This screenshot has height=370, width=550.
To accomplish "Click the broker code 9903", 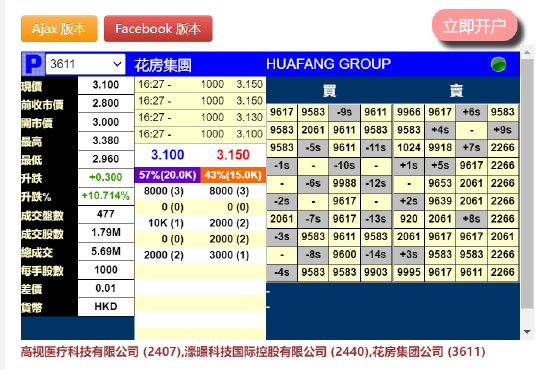I will (x=376, y=273).
